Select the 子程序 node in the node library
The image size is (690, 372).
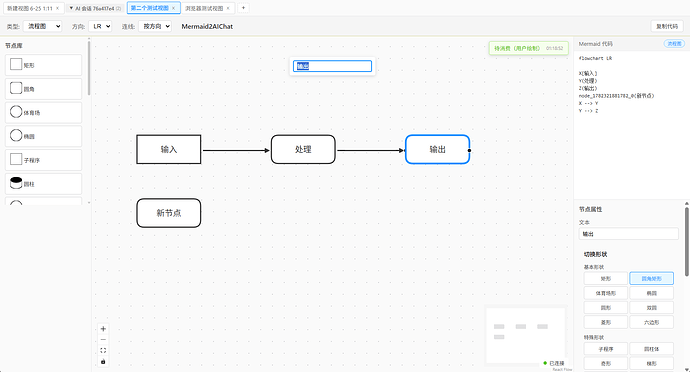click(43, 160)
